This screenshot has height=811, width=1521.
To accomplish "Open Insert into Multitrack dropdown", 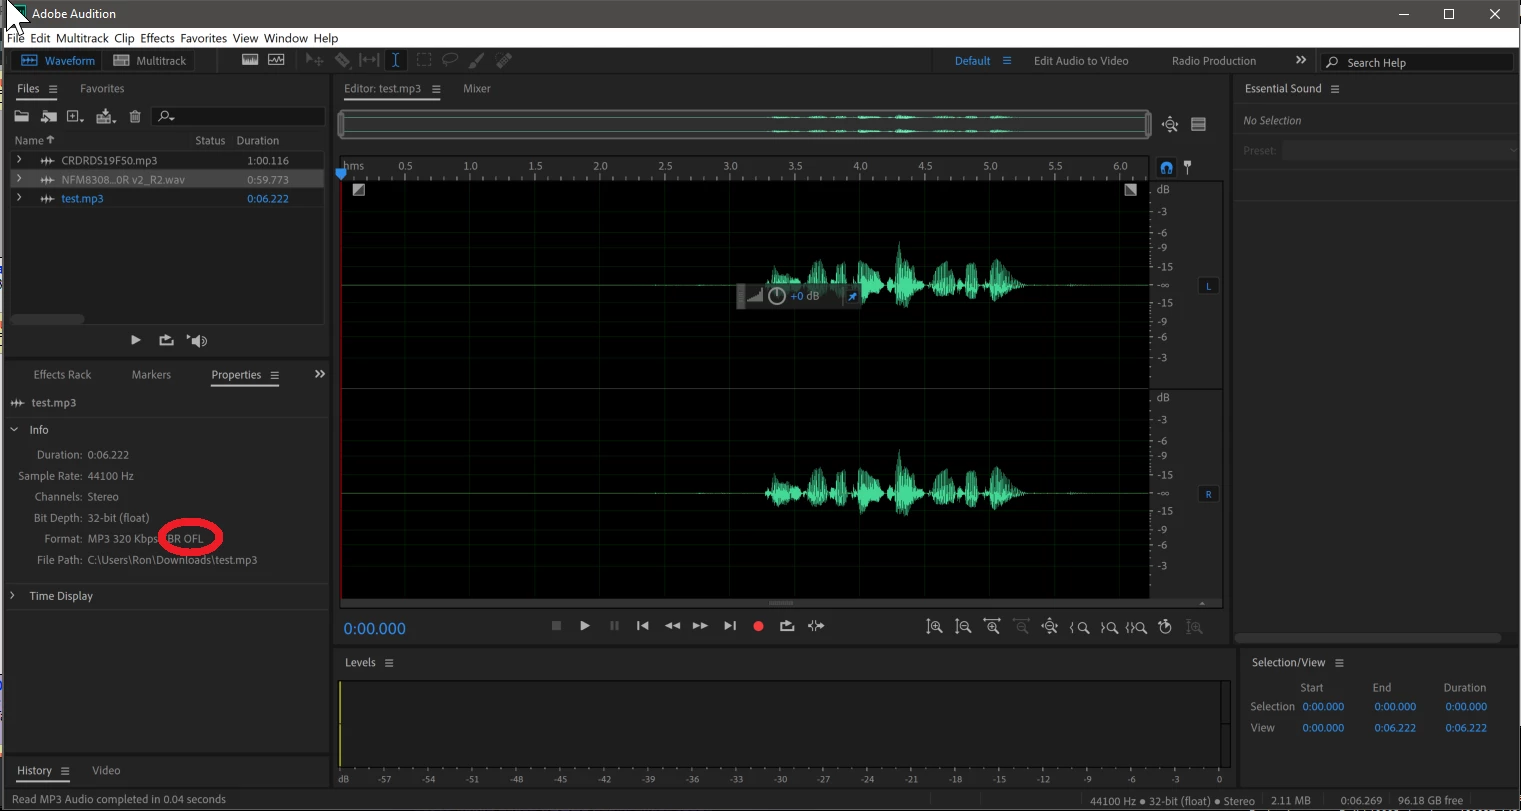I will click(x=106, y=117).
